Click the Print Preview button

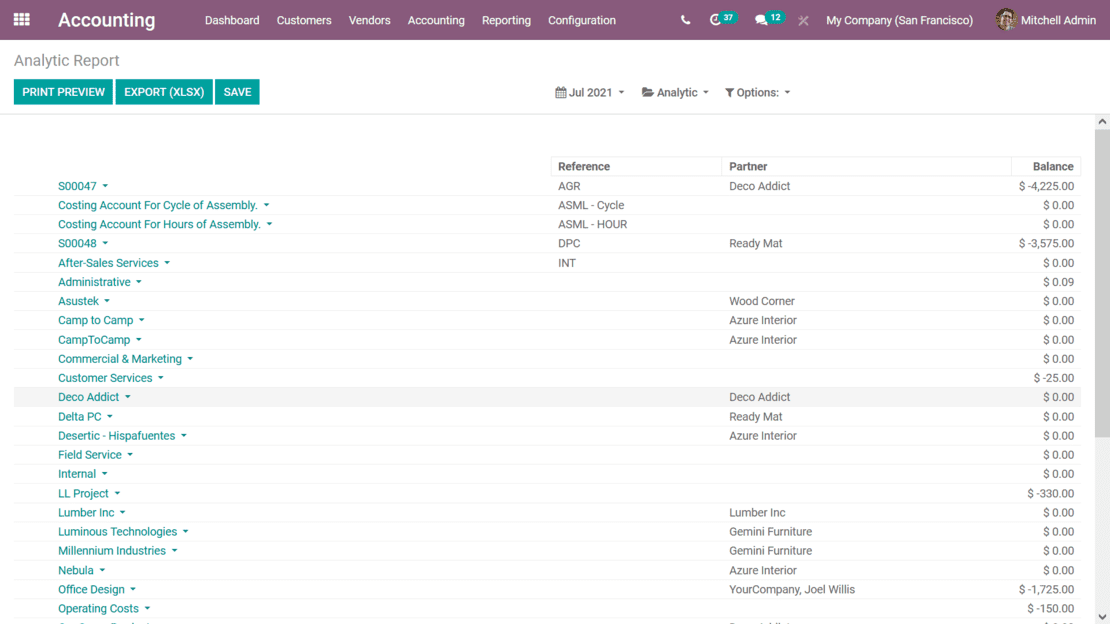[x=63, y=92]
